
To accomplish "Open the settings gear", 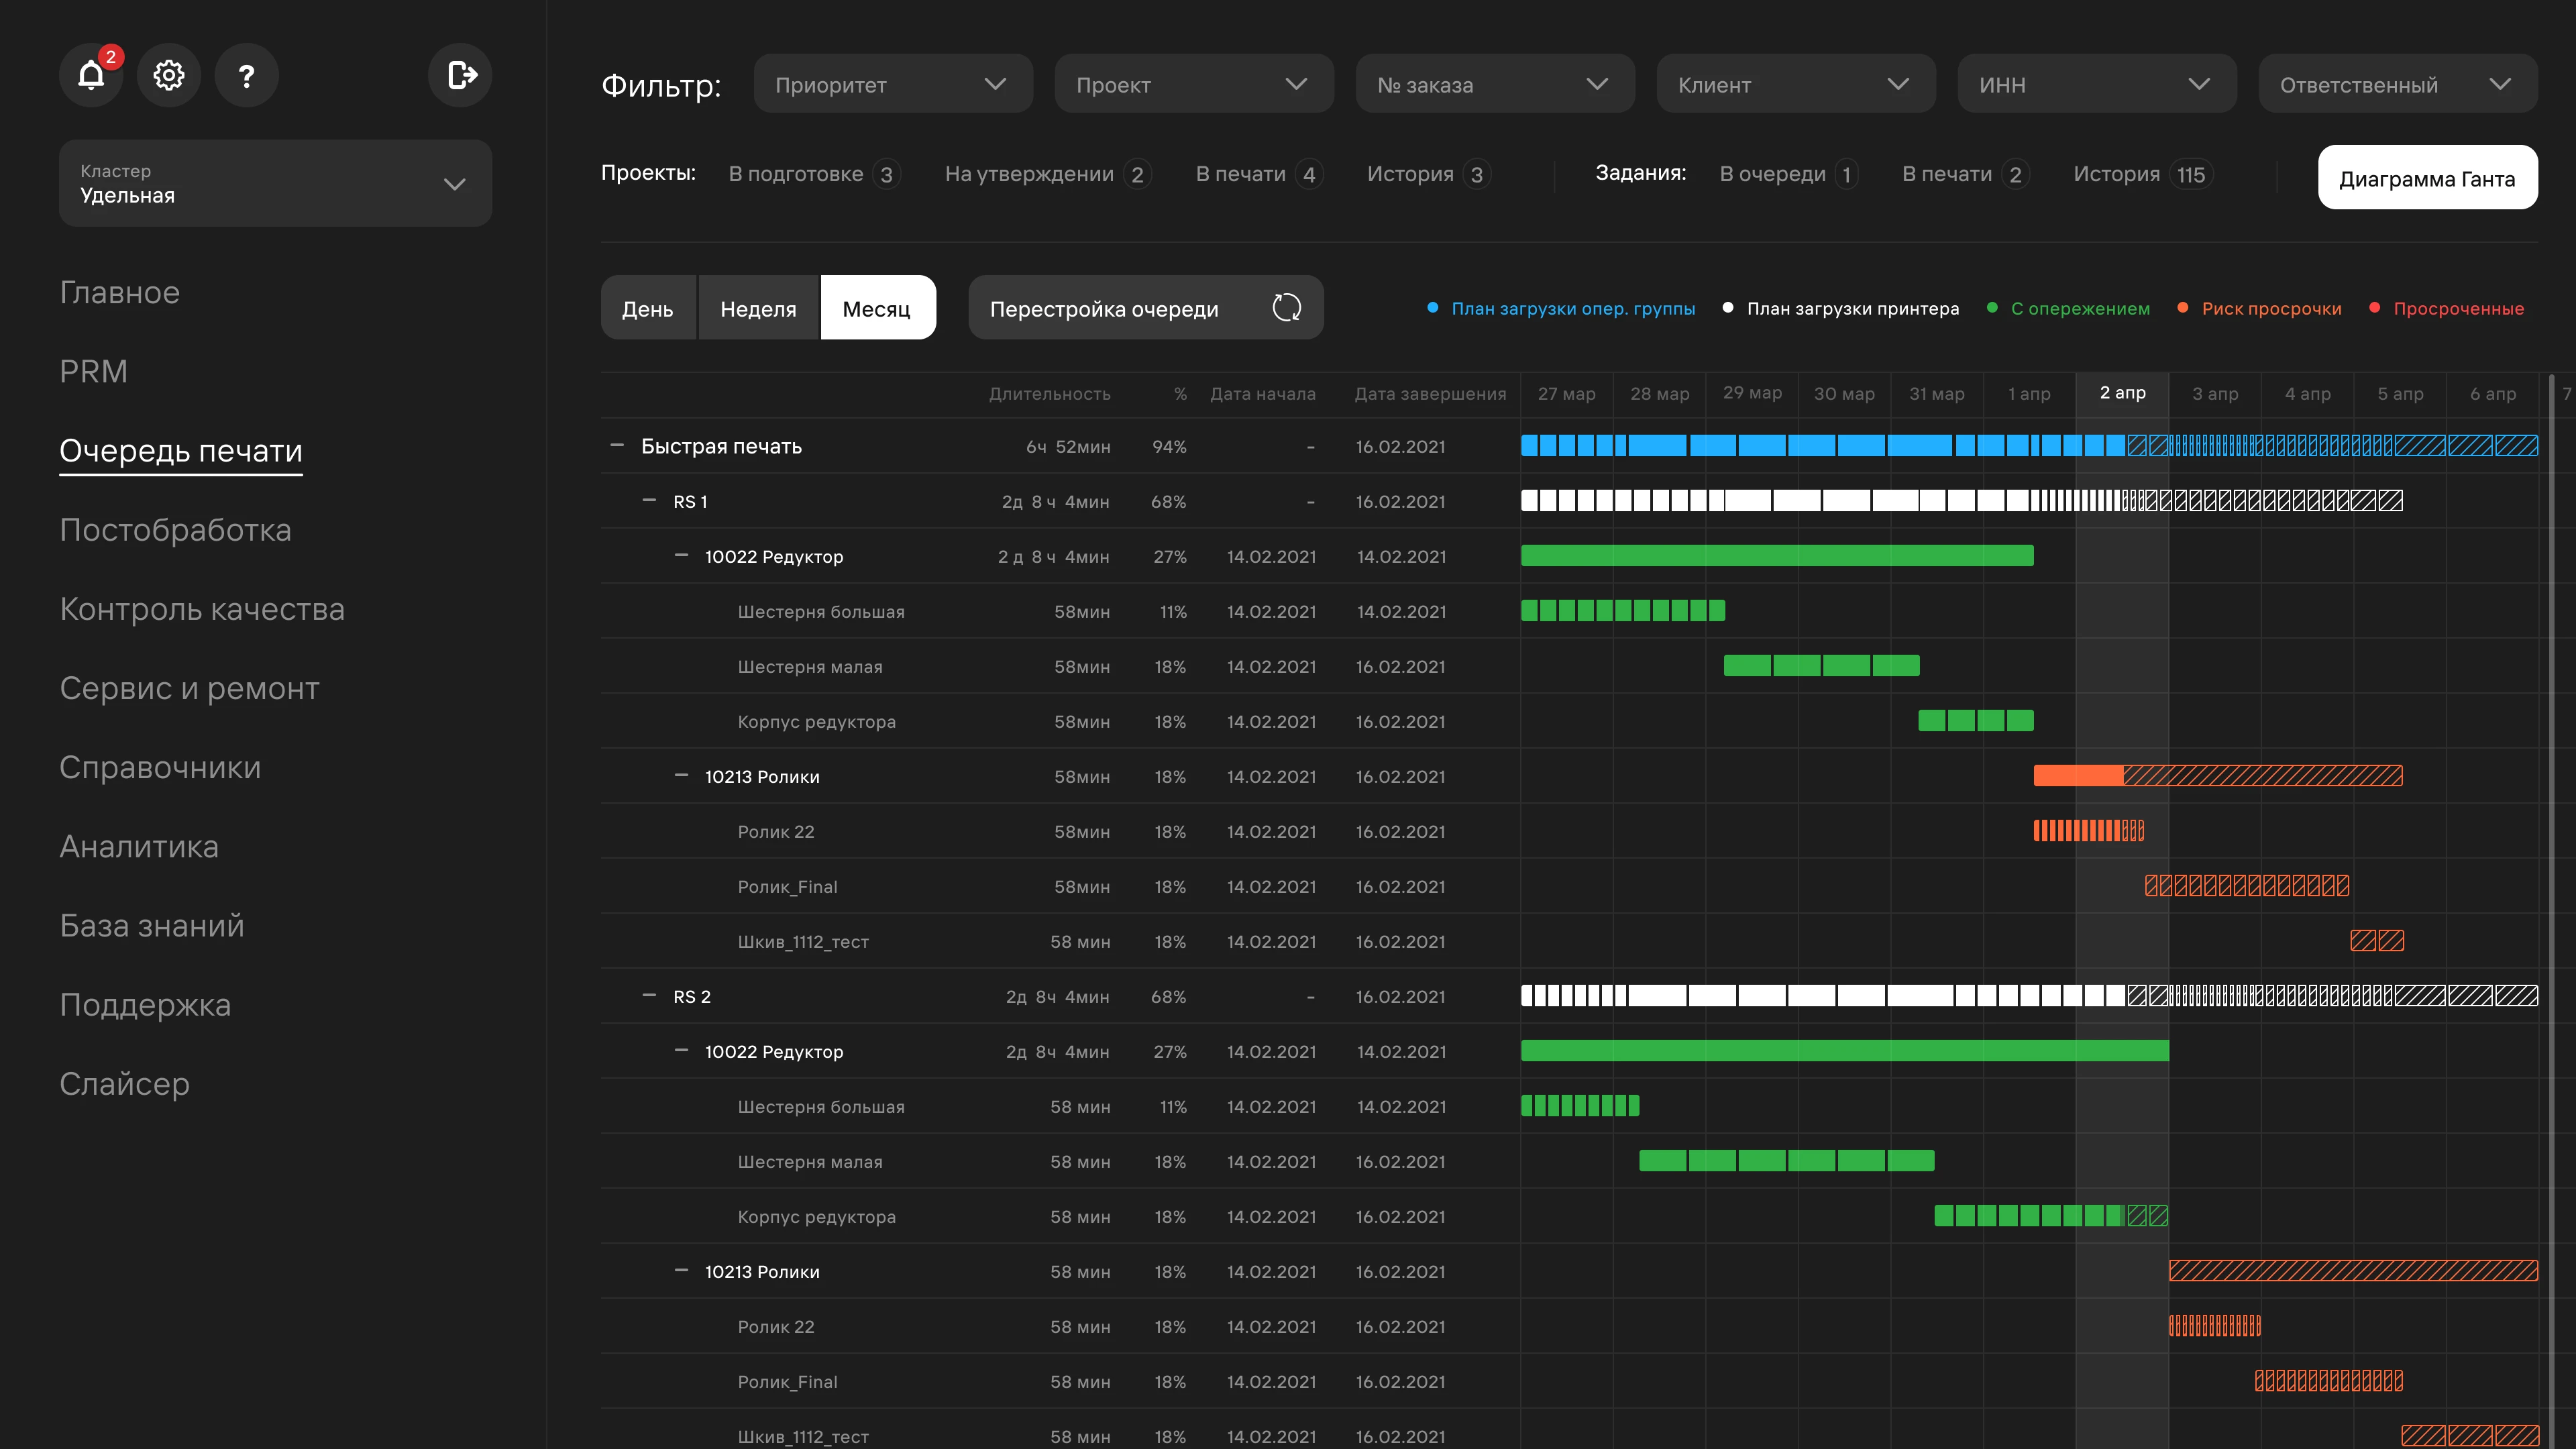I will pos(169,75).
